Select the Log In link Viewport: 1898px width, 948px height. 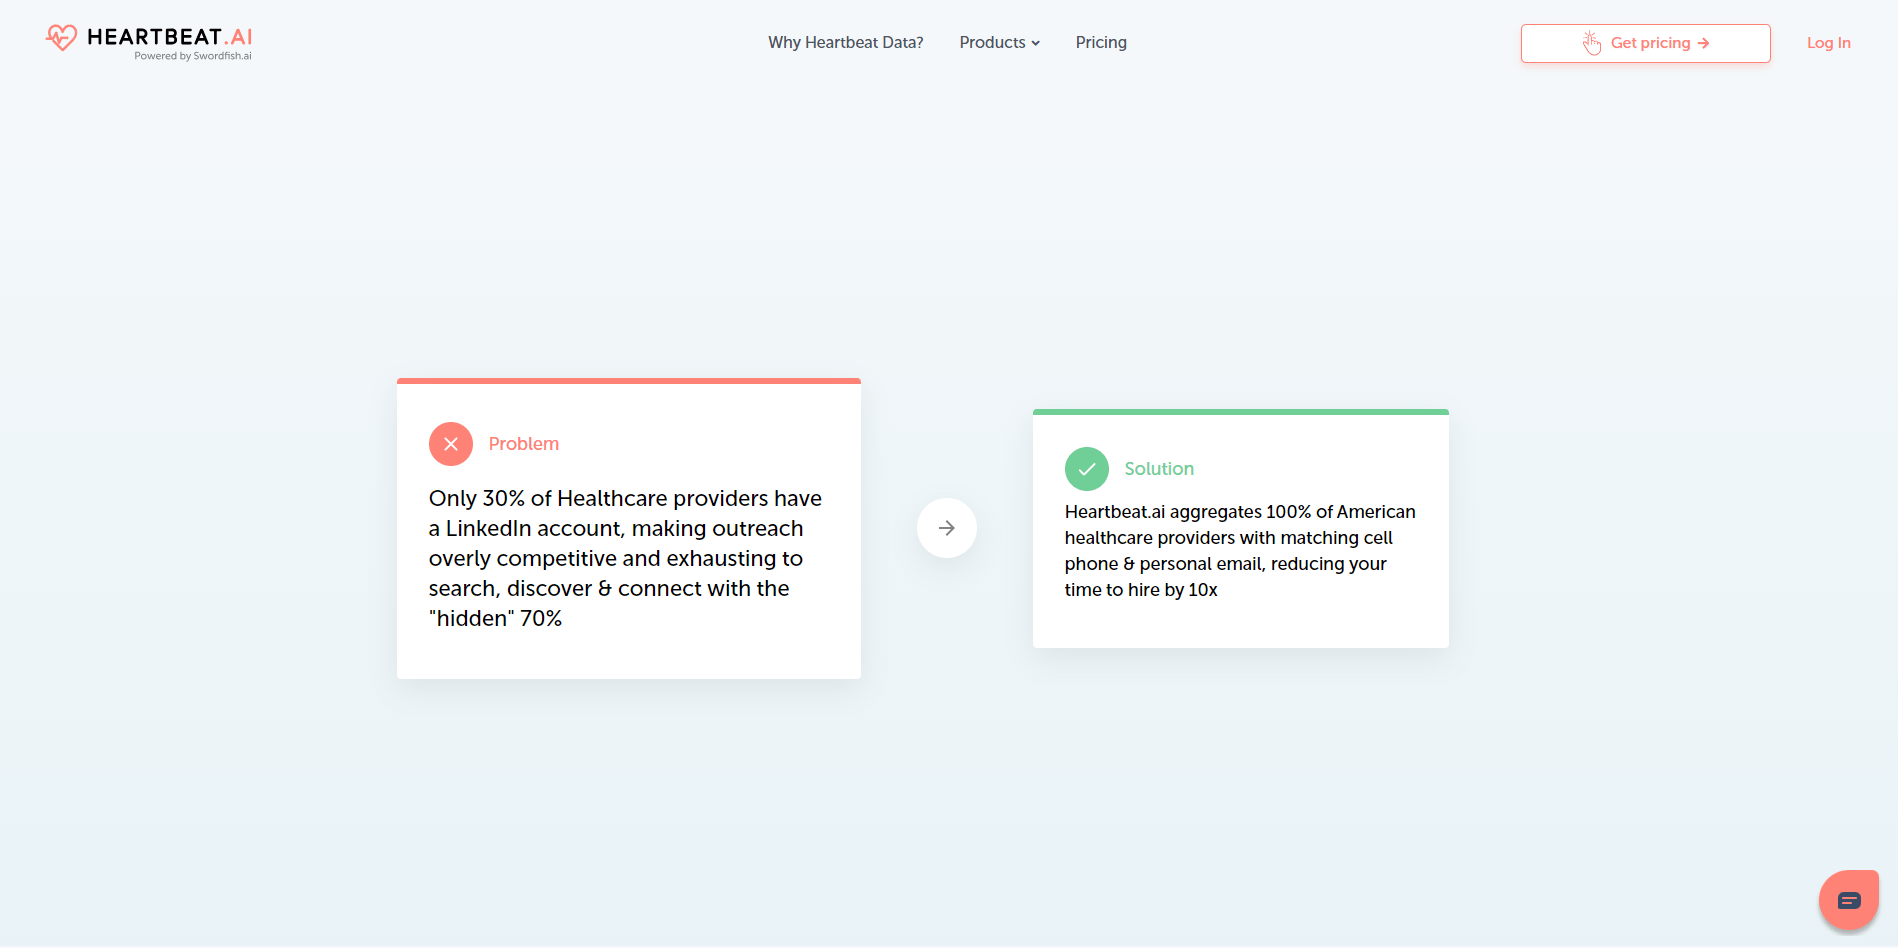(x=1828, y=43)
